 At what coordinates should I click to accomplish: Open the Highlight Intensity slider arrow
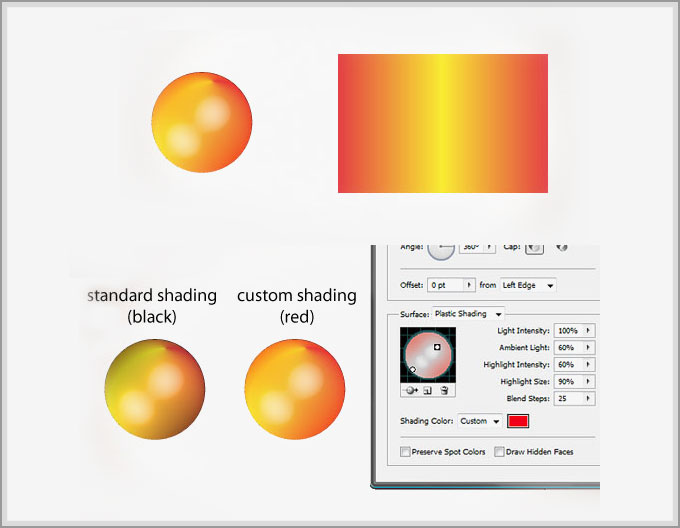tap(588, 365)
